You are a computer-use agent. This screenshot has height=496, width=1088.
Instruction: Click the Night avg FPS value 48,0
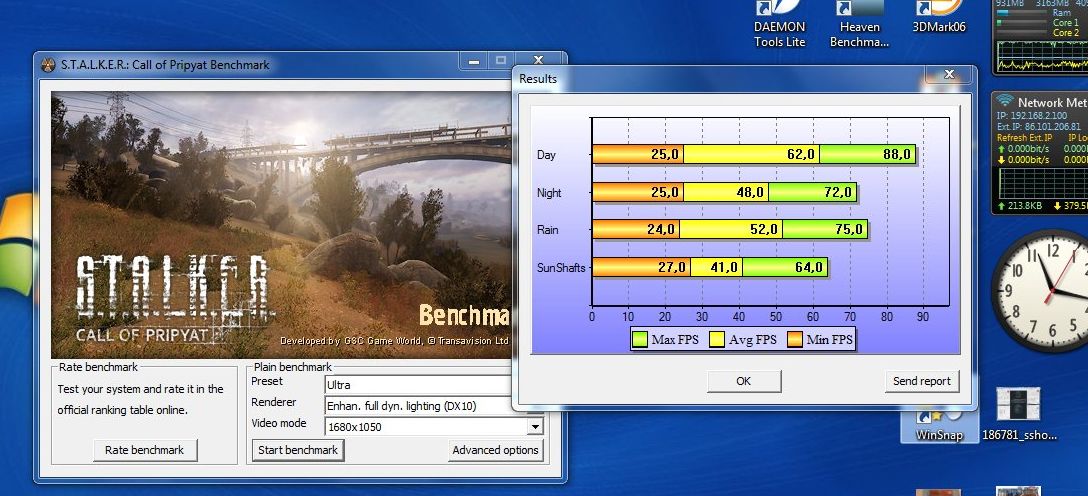(x=750, y=192)
